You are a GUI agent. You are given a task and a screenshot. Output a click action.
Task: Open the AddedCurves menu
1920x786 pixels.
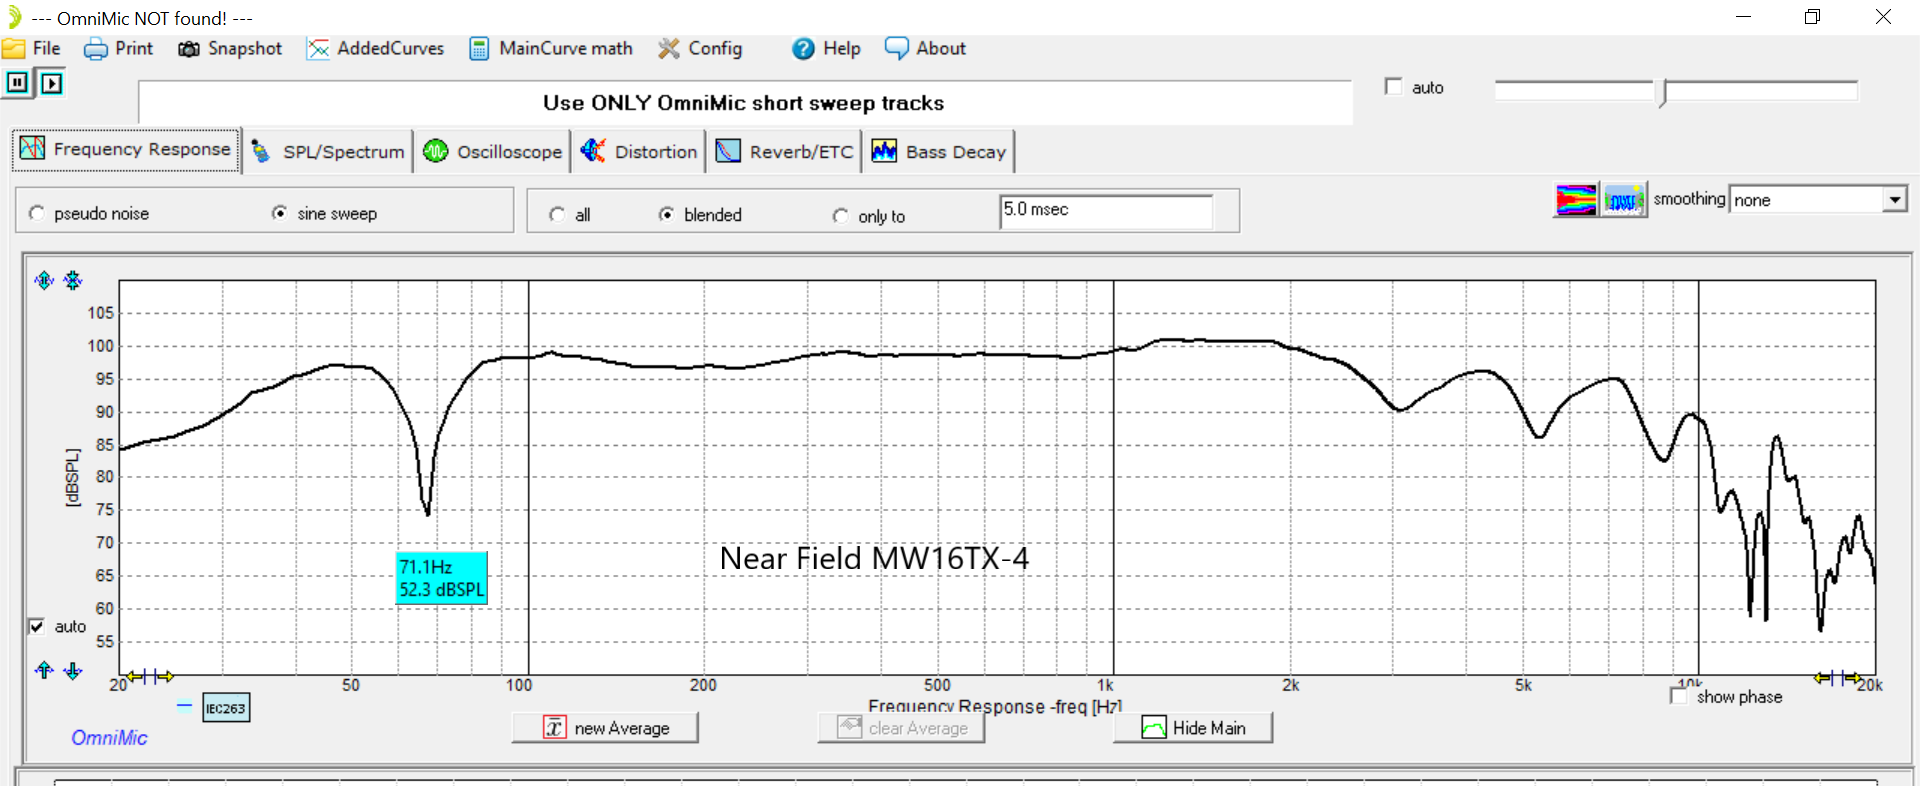(376, 48)
